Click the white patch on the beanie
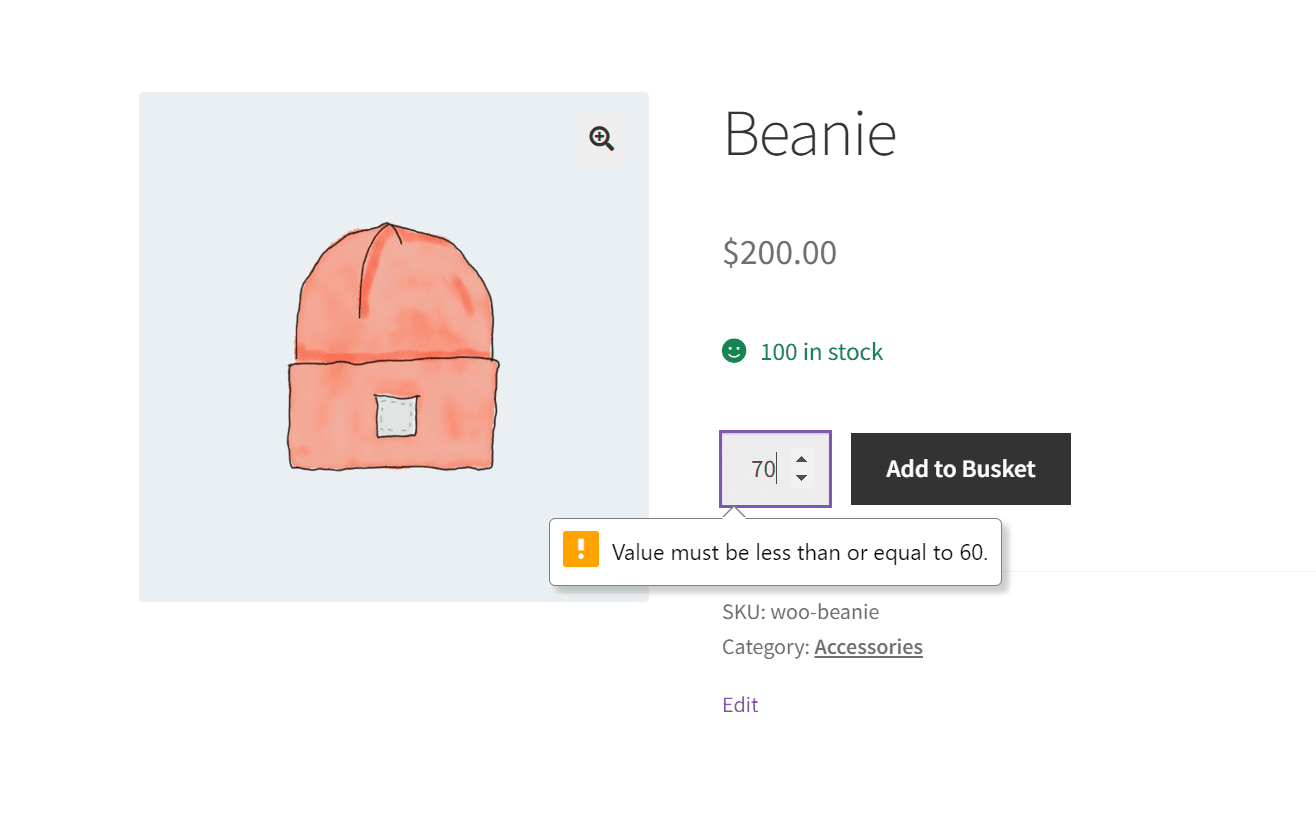The image size is (1316, 820). click(396, 415)
